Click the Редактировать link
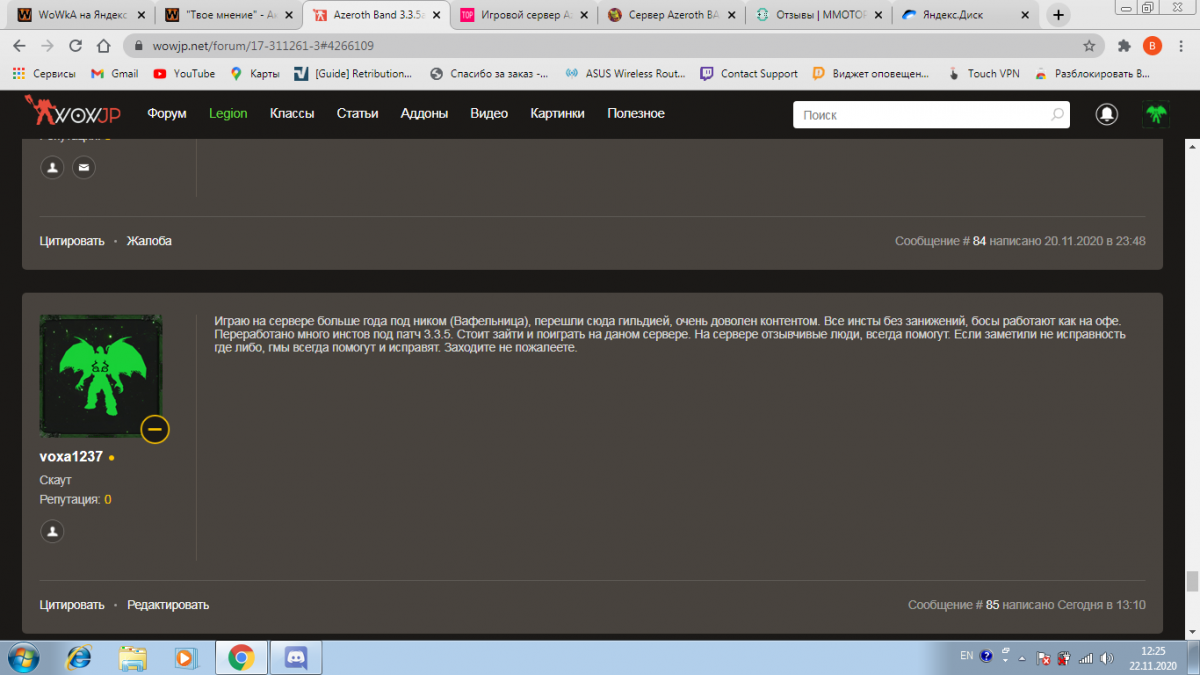Viewport: 1200px width, 675px height. pyautogui.click(x=168, y=605)
